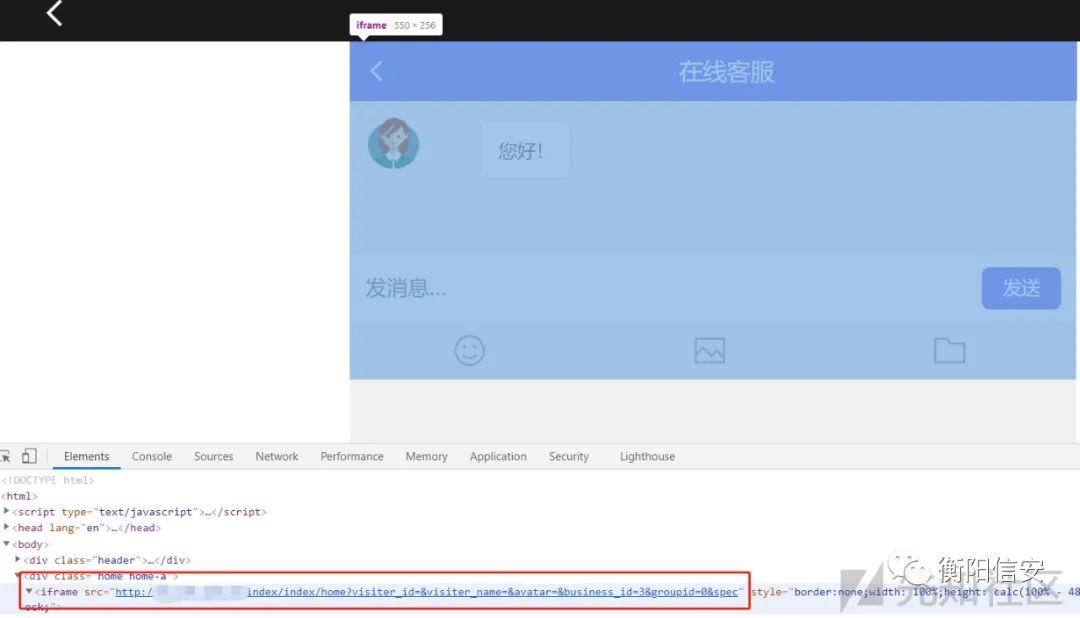The height and width of the screenshot is (618, 1080).
Task: Open the Application tab
Action: tap(498, 456)
